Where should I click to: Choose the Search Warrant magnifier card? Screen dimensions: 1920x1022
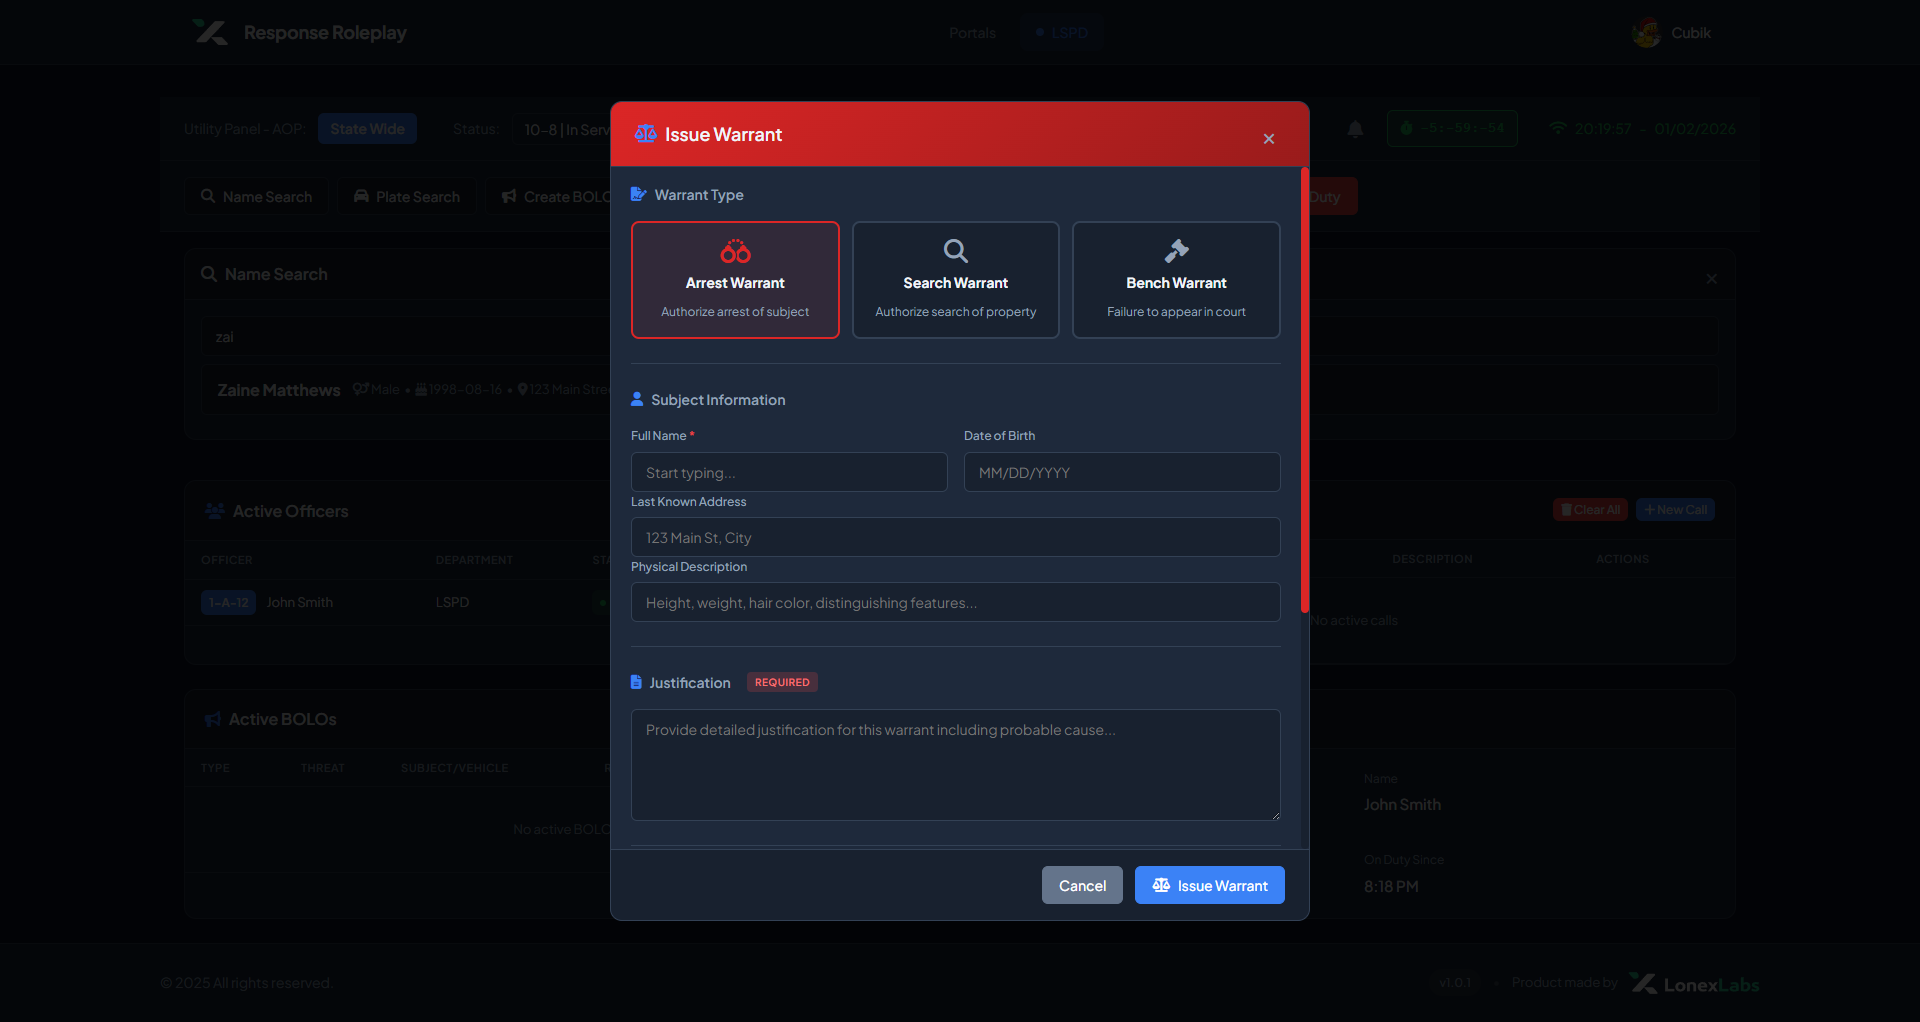[x=955, y=280]
